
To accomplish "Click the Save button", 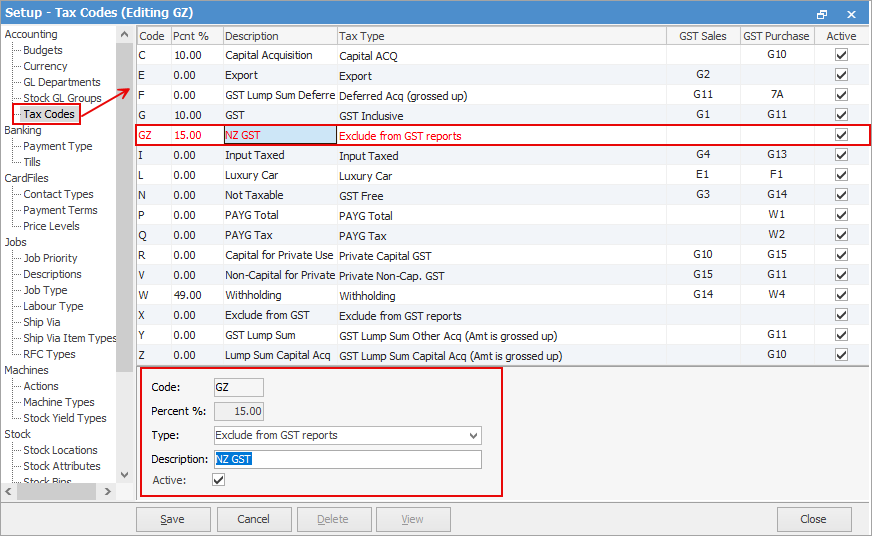I will (173, 519).
